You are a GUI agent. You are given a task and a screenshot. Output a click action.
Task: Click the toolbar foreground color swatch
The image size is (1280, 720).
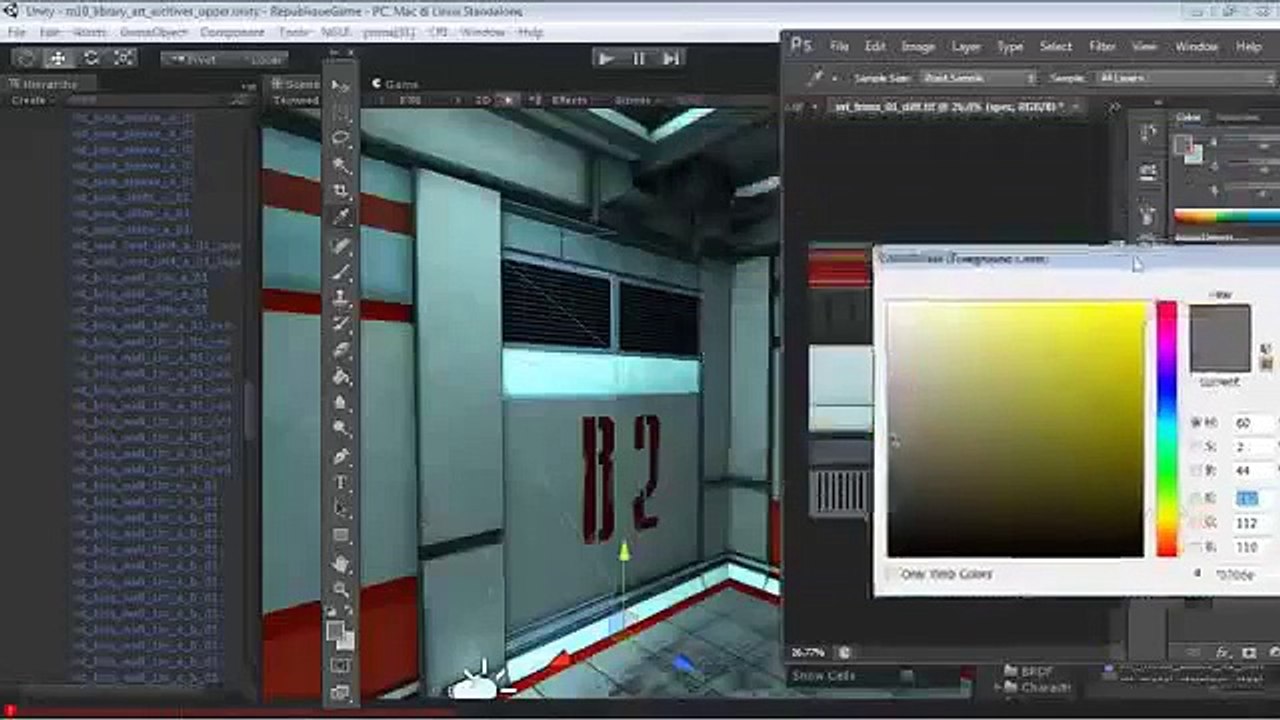click(x=336, y=629)
